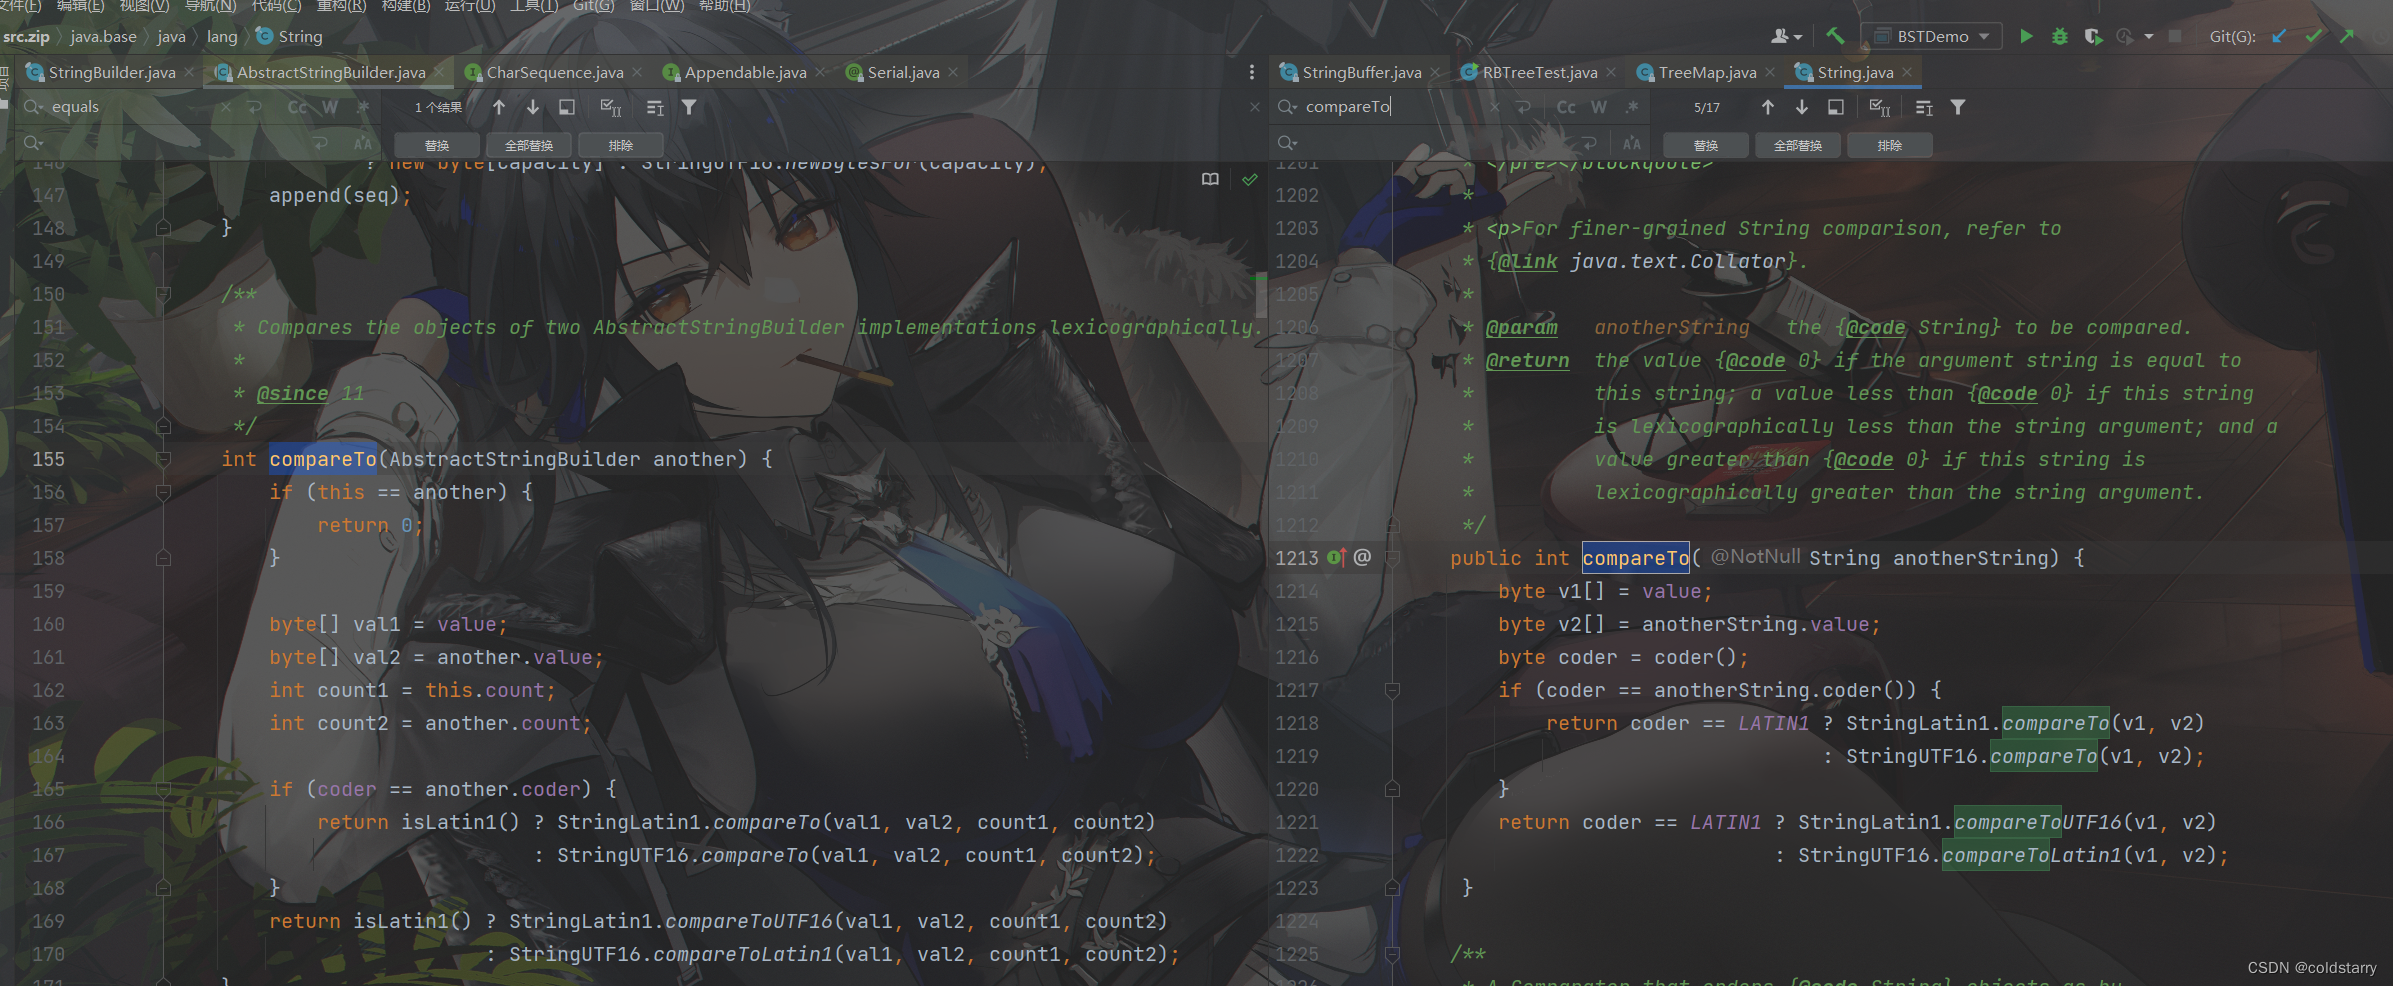Toggle match case Cc in left search
This screenshot has height=986, width=2393.
298,107
